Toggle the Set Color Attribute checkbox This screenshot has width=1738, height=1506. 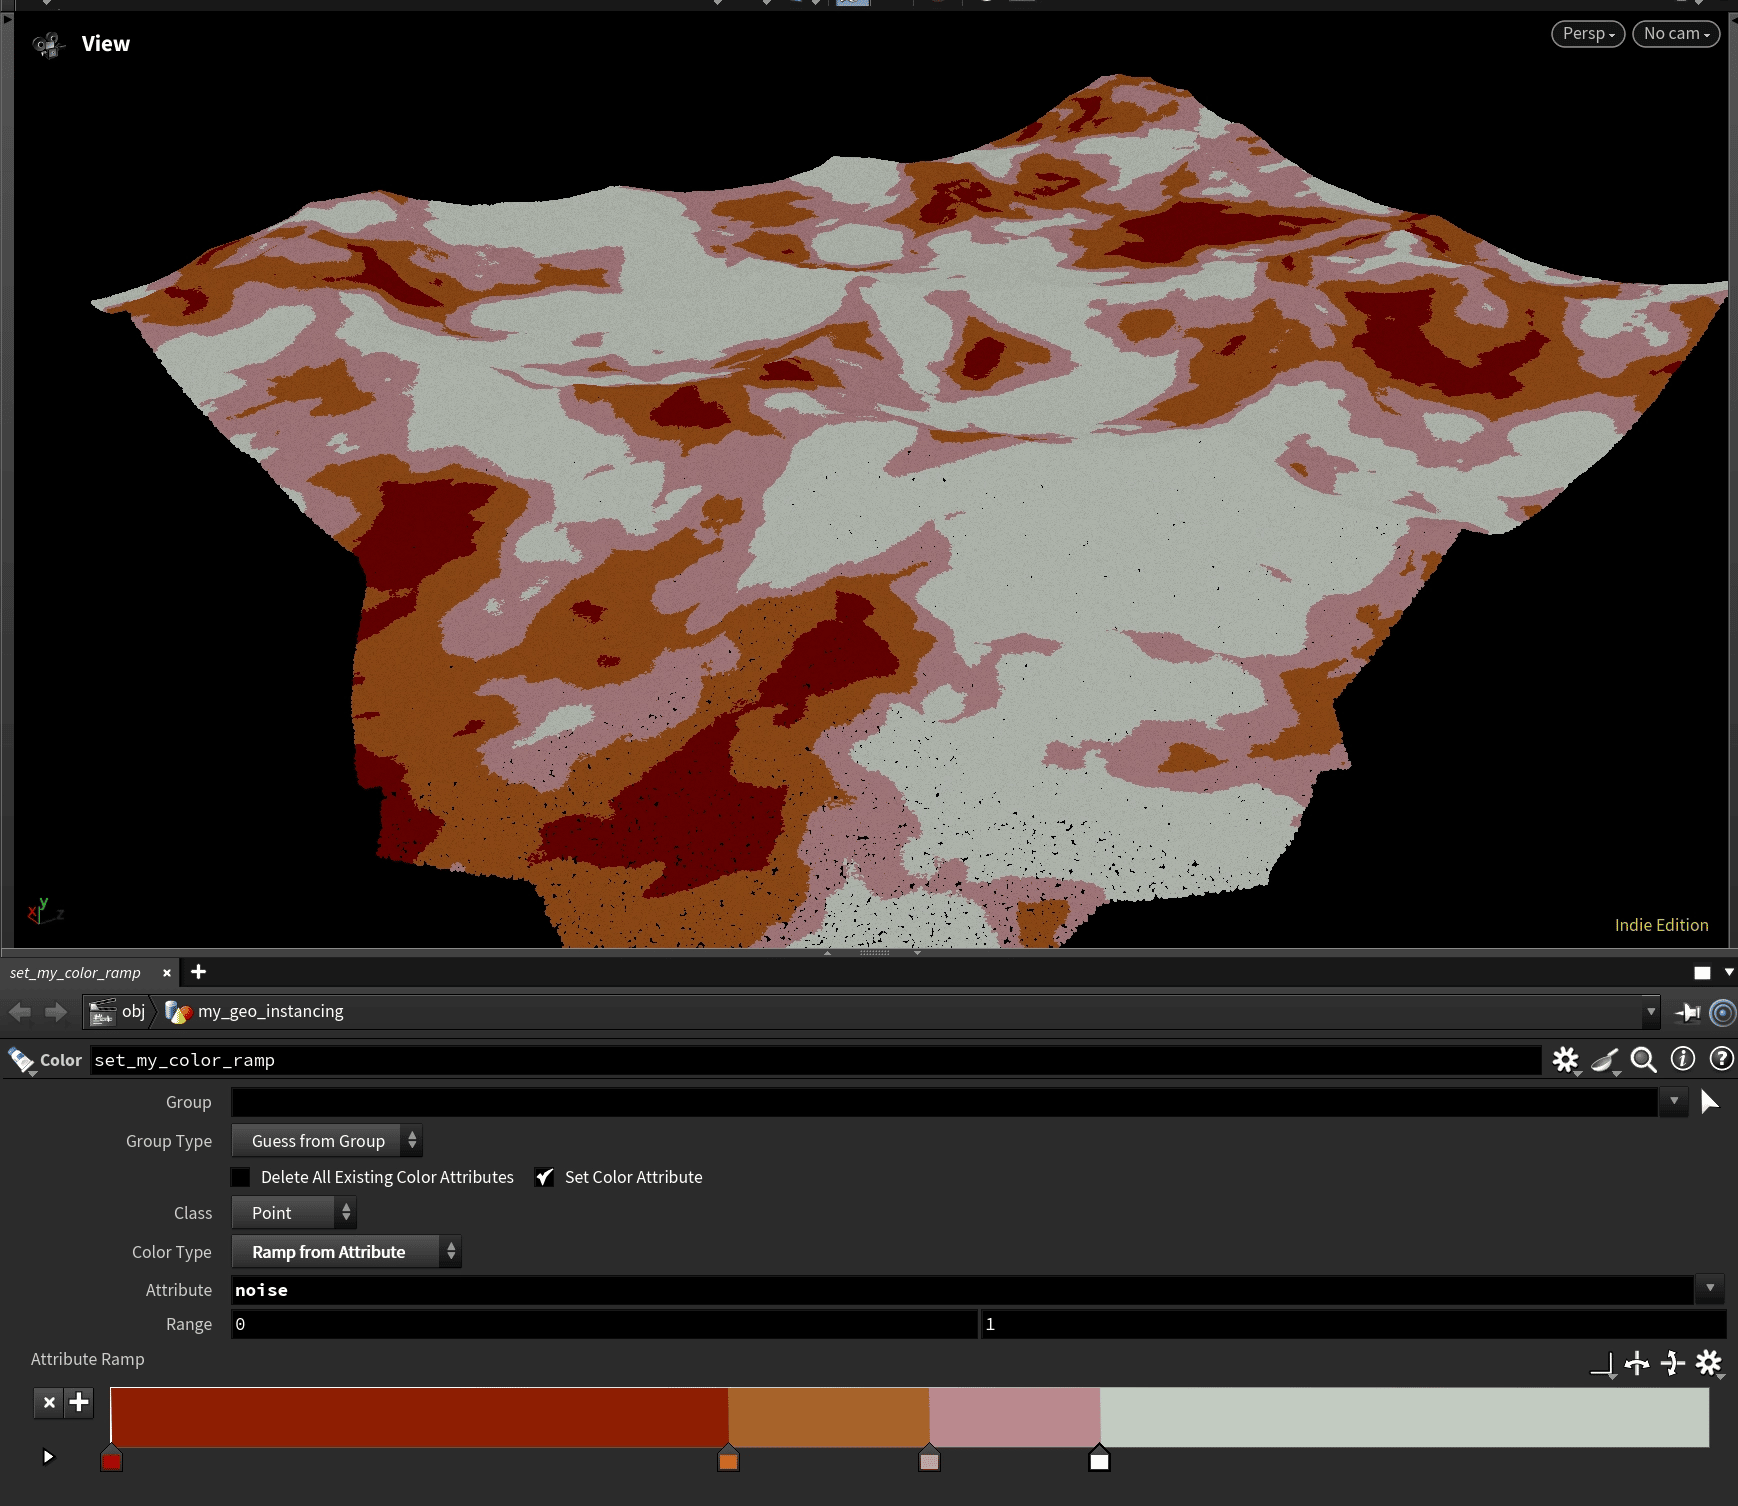pos(545,1177)
